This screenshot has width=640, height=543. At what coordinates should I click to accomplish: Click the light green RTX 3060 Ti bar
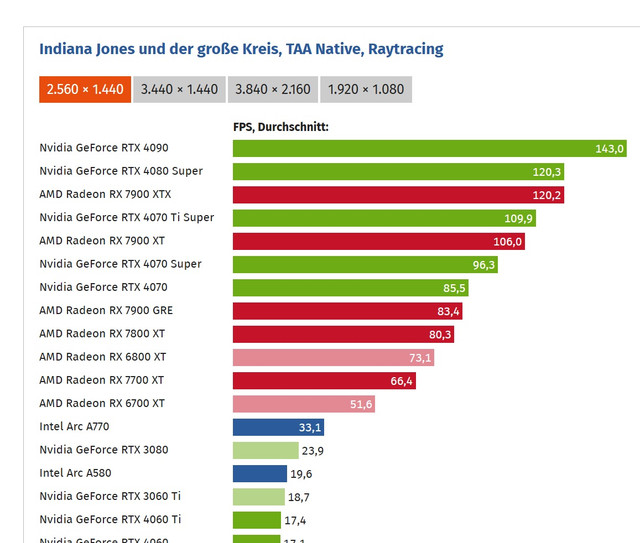point(259,498)
